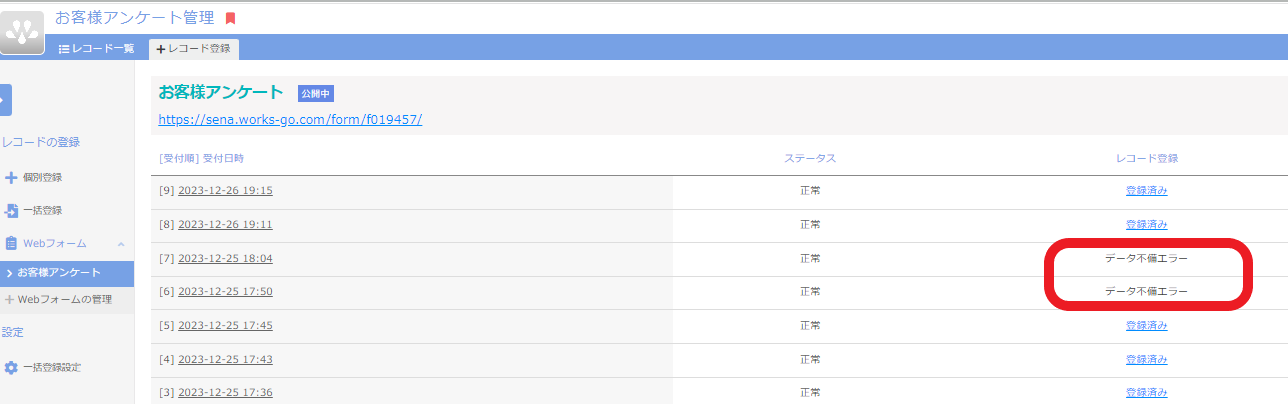The image size is (1288, 404).
Task: Click the Webフォーム clipboard icon
Action: pos(11,243)
